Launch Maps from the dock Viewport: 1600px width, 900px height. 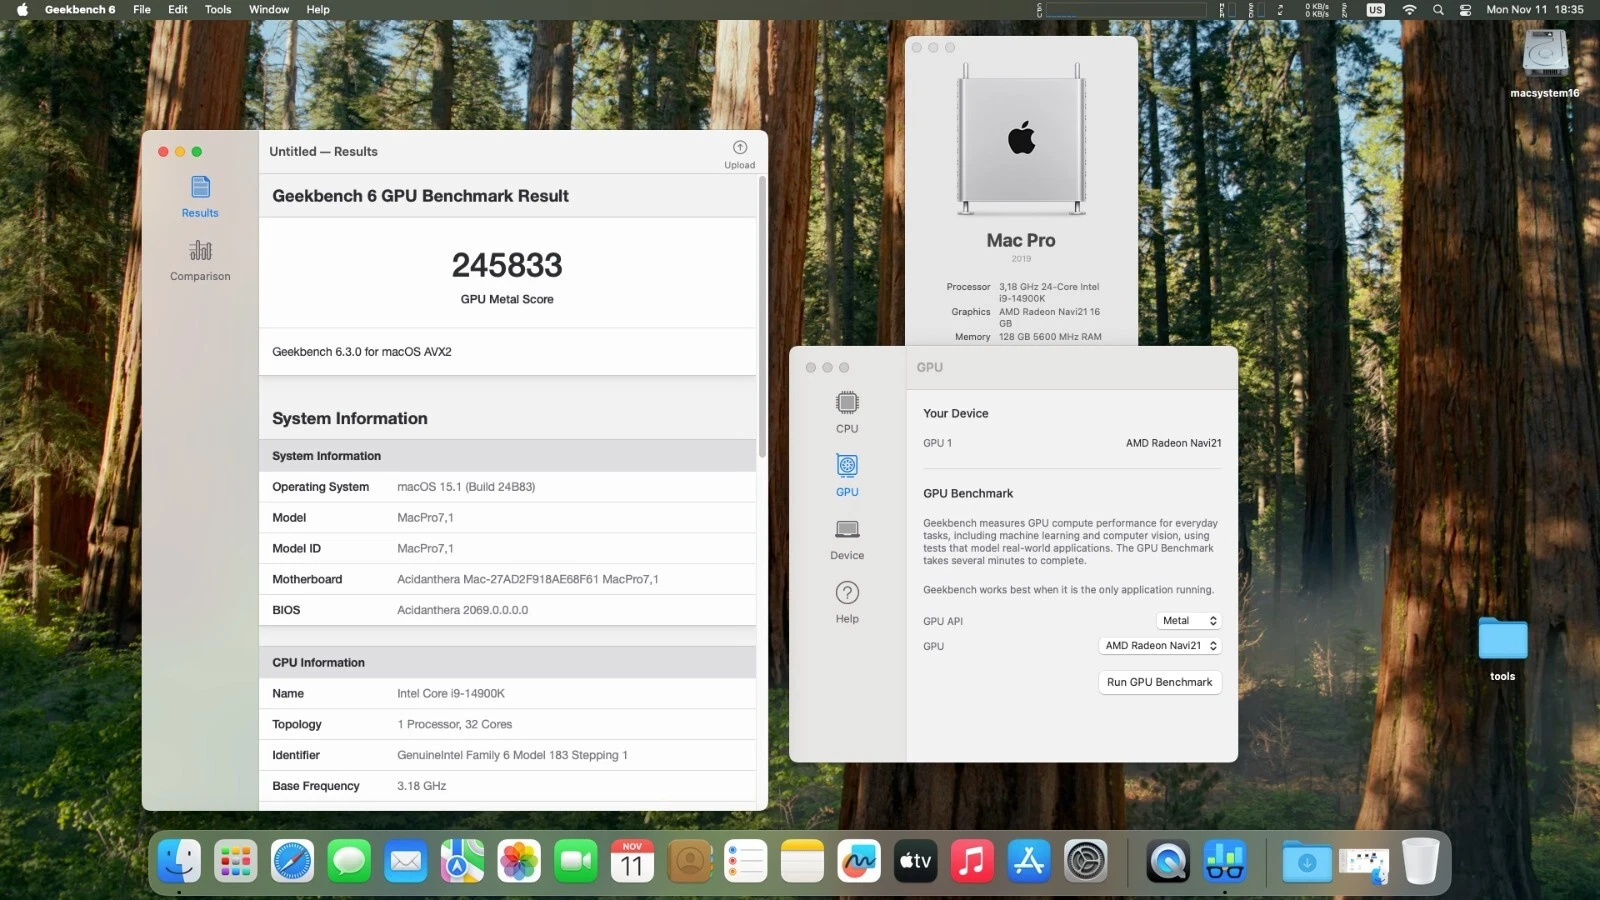click(463, 860)
